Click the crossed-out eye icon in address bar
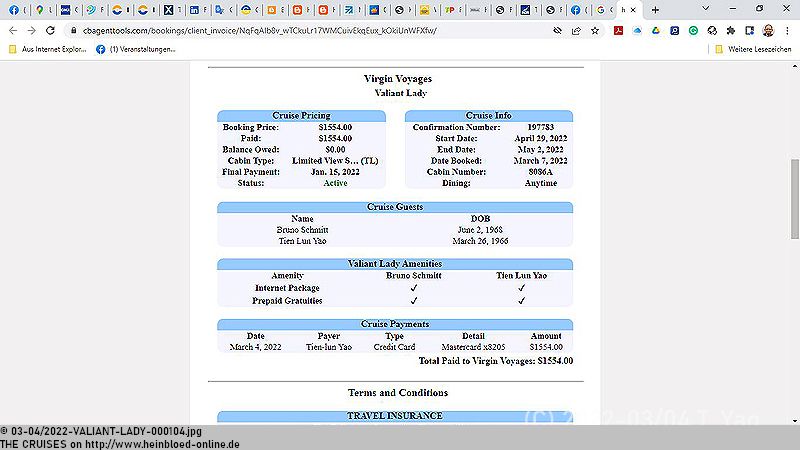800x450 pixels. click(557, 31)
